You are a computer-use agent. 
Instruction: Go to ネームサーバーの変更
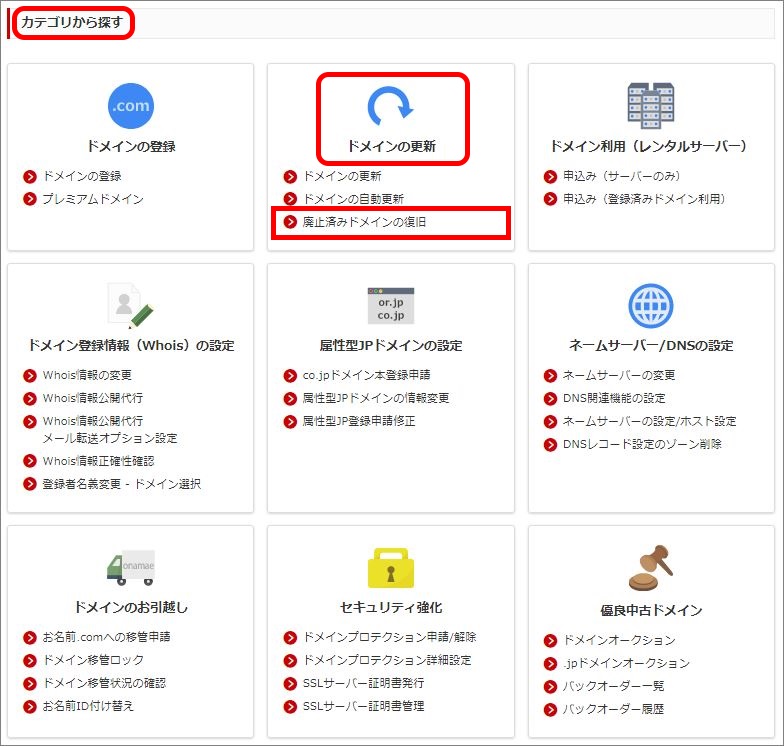[619, 375]
